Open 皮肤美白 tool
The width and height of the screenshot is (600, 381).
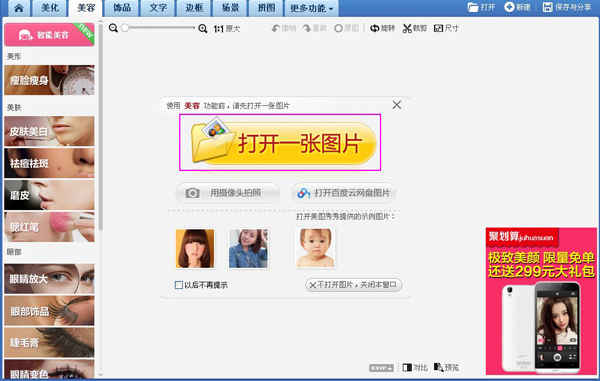pyautogui.click(x=49, y=131)
